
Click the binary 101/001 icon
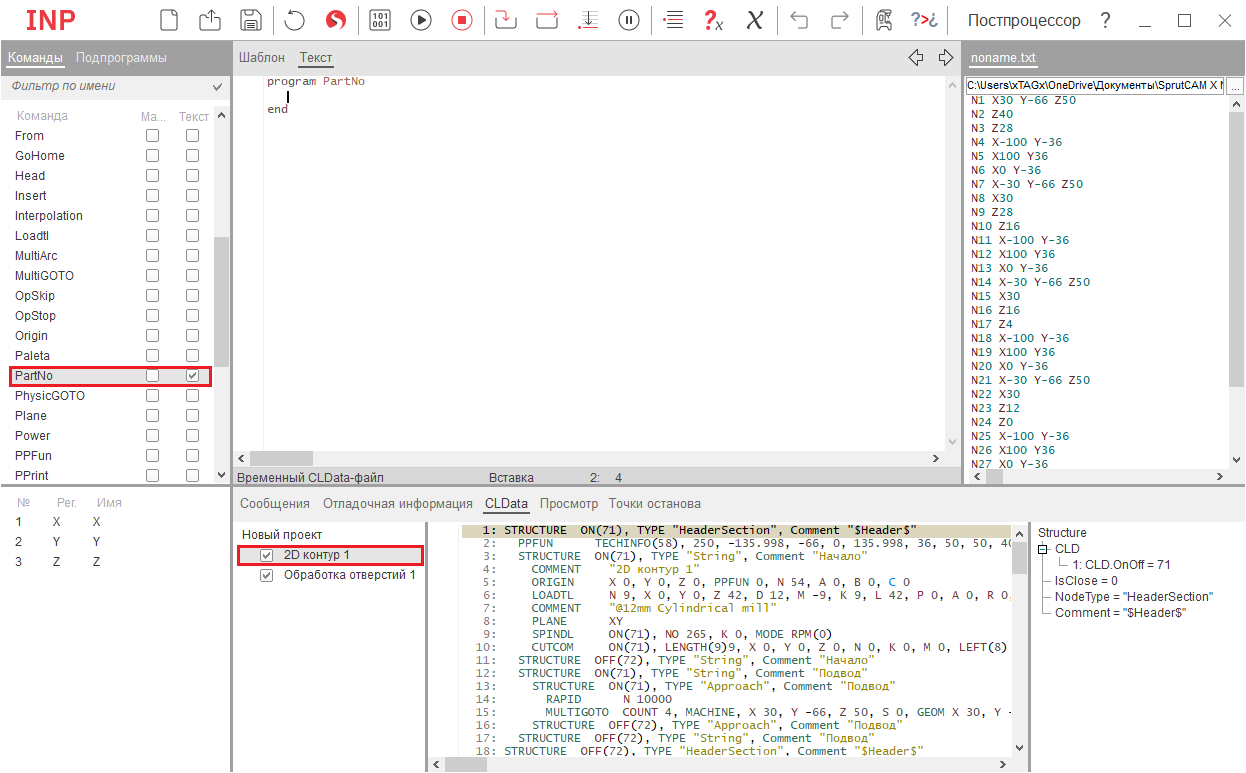click(x=380, y=20)
